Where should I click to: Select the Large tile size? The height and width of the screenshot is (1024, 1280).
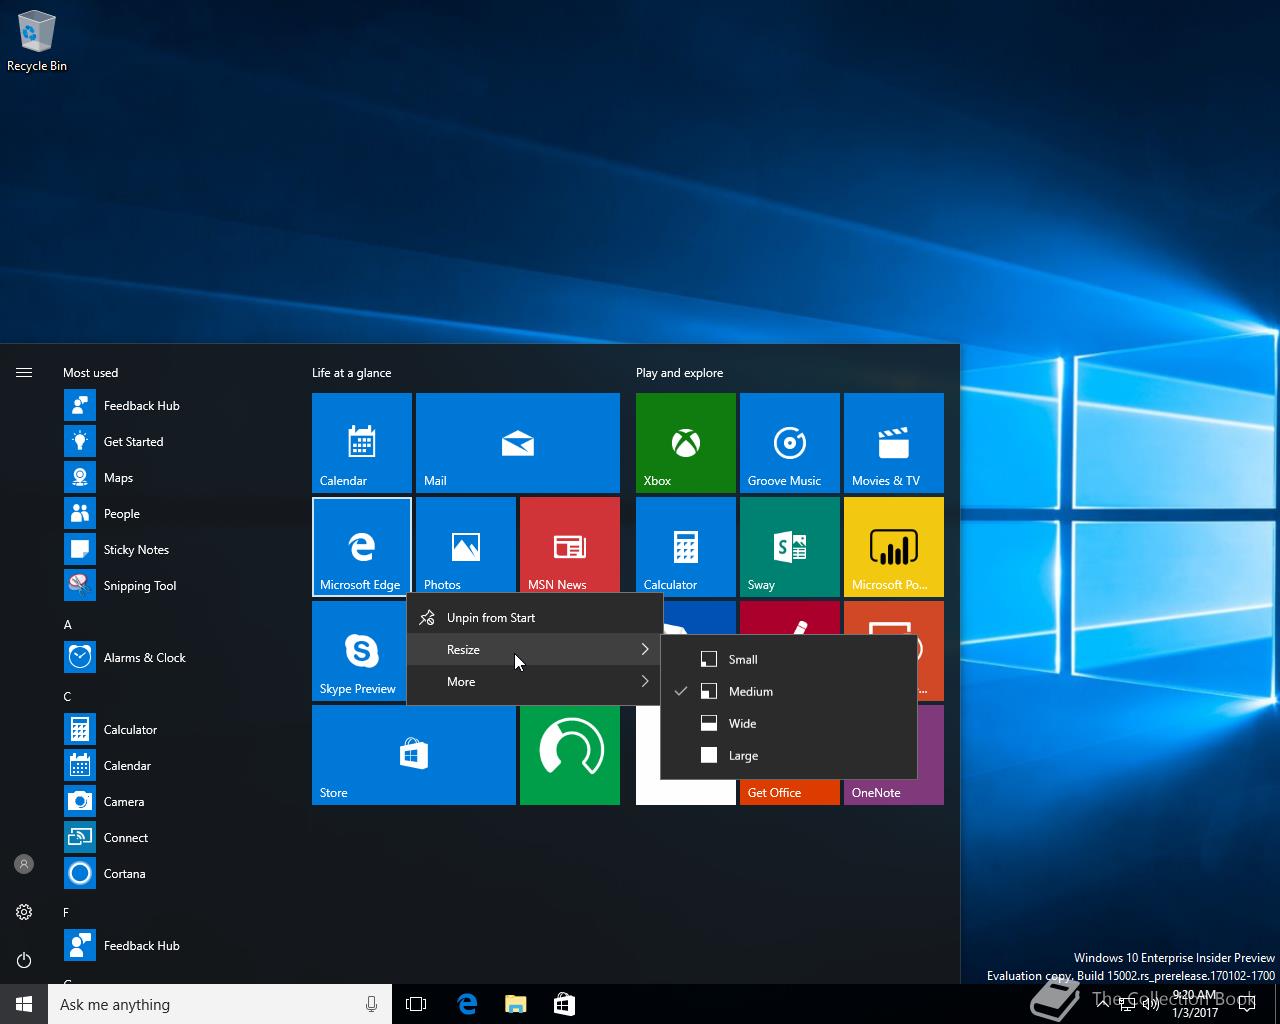(789, 755)
